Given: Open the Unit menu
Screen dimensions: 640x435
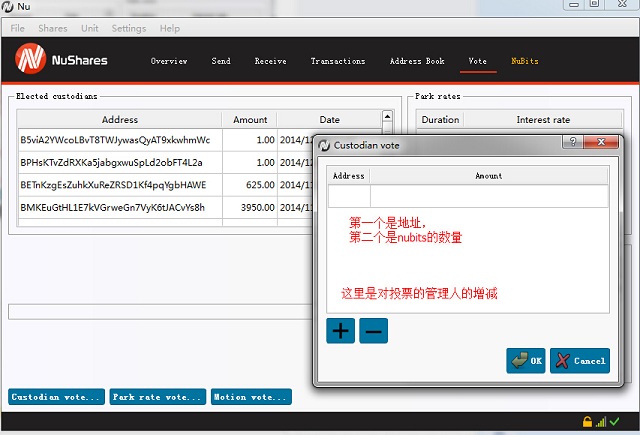Looking at the screenshot, I should click(x=89, y=28).
